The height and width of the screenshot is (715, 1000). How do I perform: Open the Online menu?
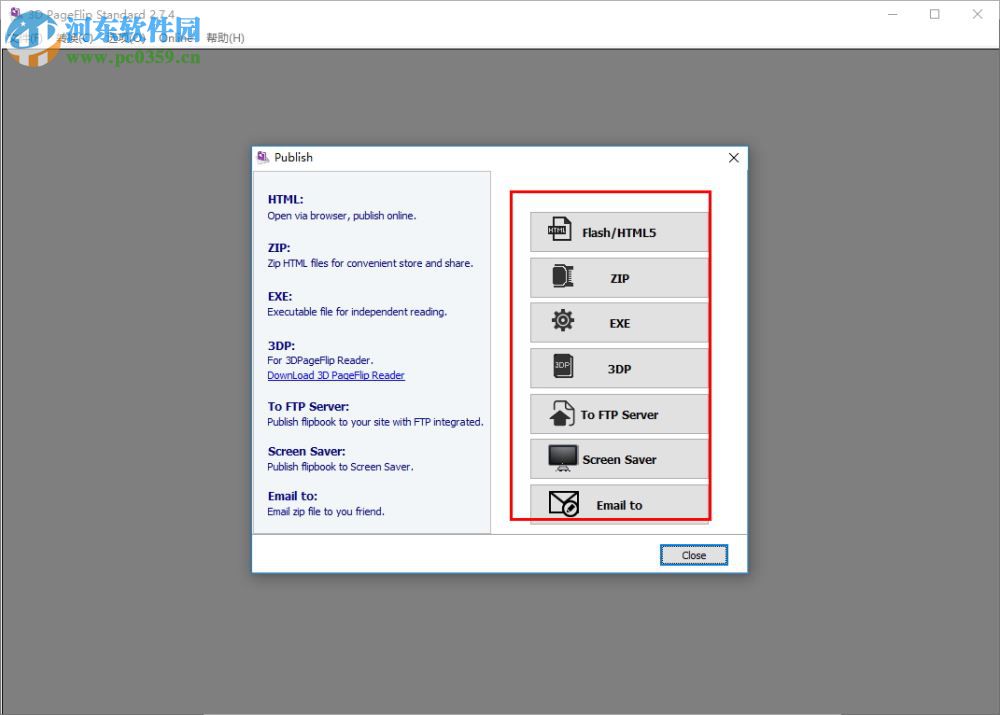(176, 38)
